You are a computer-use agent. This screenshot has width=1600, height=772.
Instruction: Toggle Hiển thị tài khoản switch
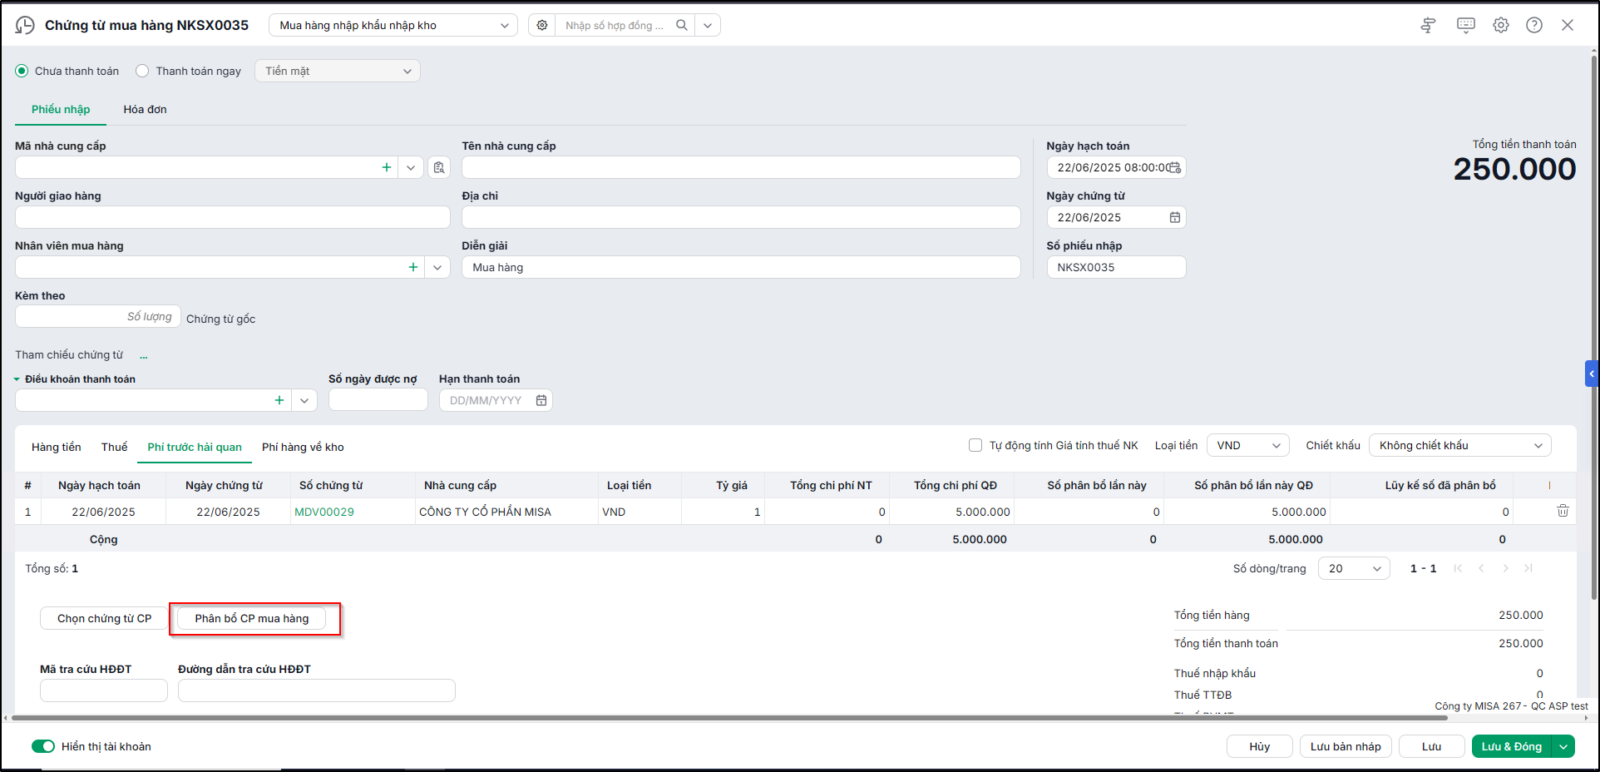[43, 746]
